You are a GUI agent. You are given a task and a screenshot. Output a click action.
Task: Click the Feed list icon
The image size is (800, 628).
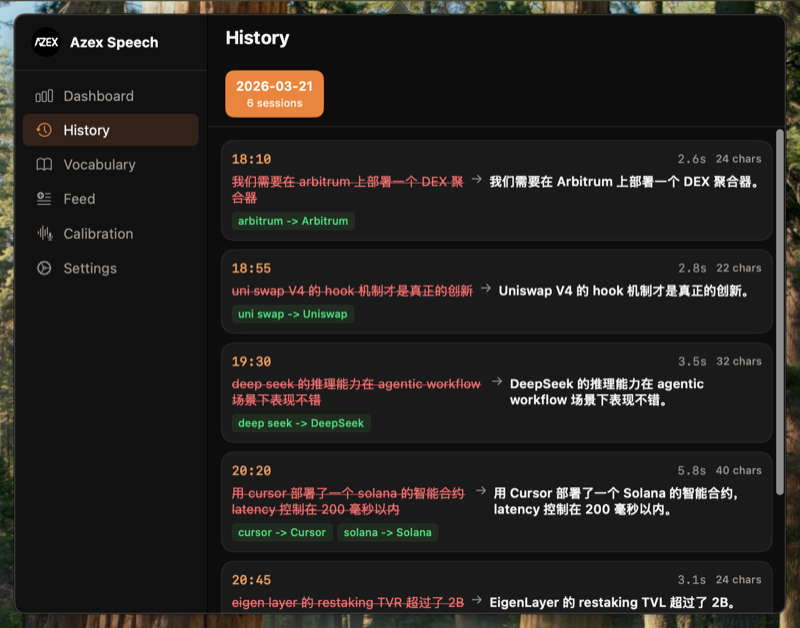point(44,198)
